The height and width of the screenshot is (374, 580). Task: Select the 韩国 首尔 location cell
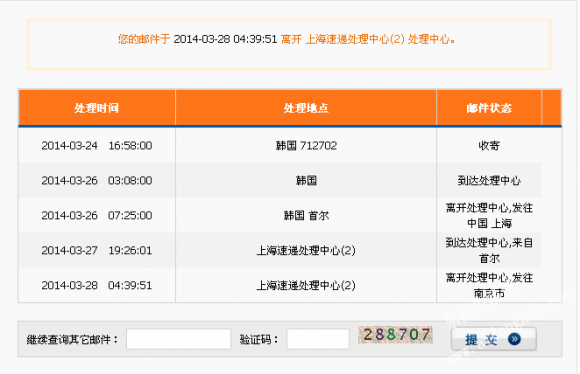tap(306, 215)
